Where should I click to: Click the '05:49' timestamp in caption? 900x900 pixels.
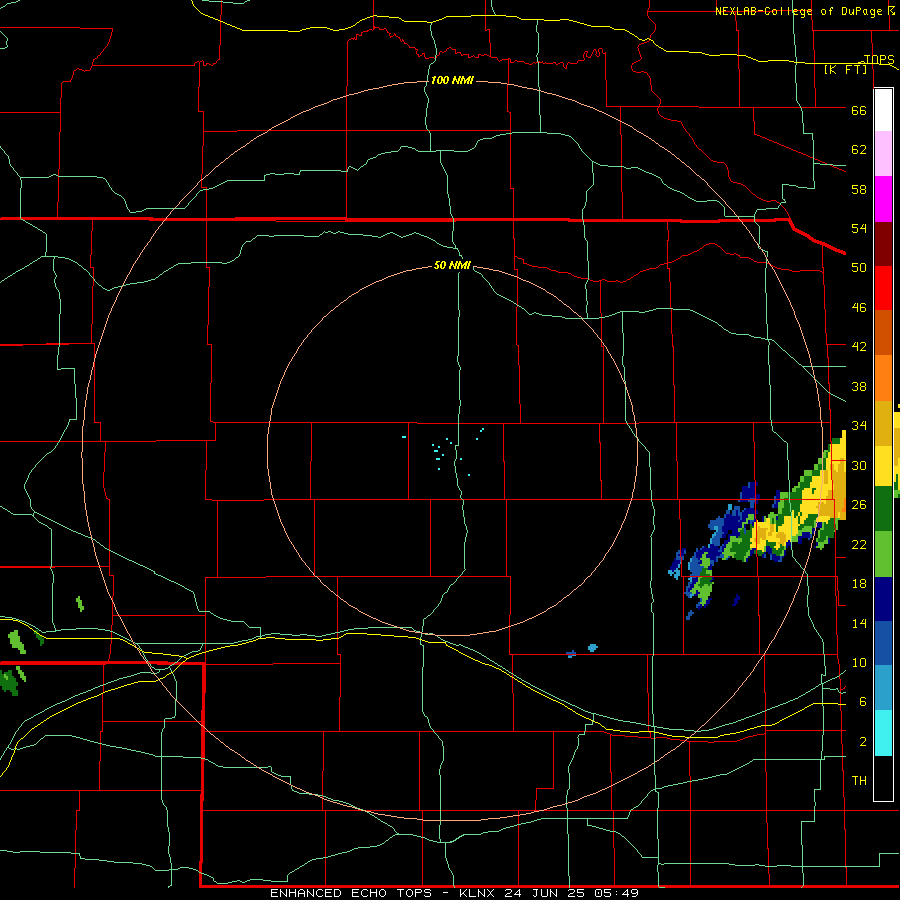point(617,893)
